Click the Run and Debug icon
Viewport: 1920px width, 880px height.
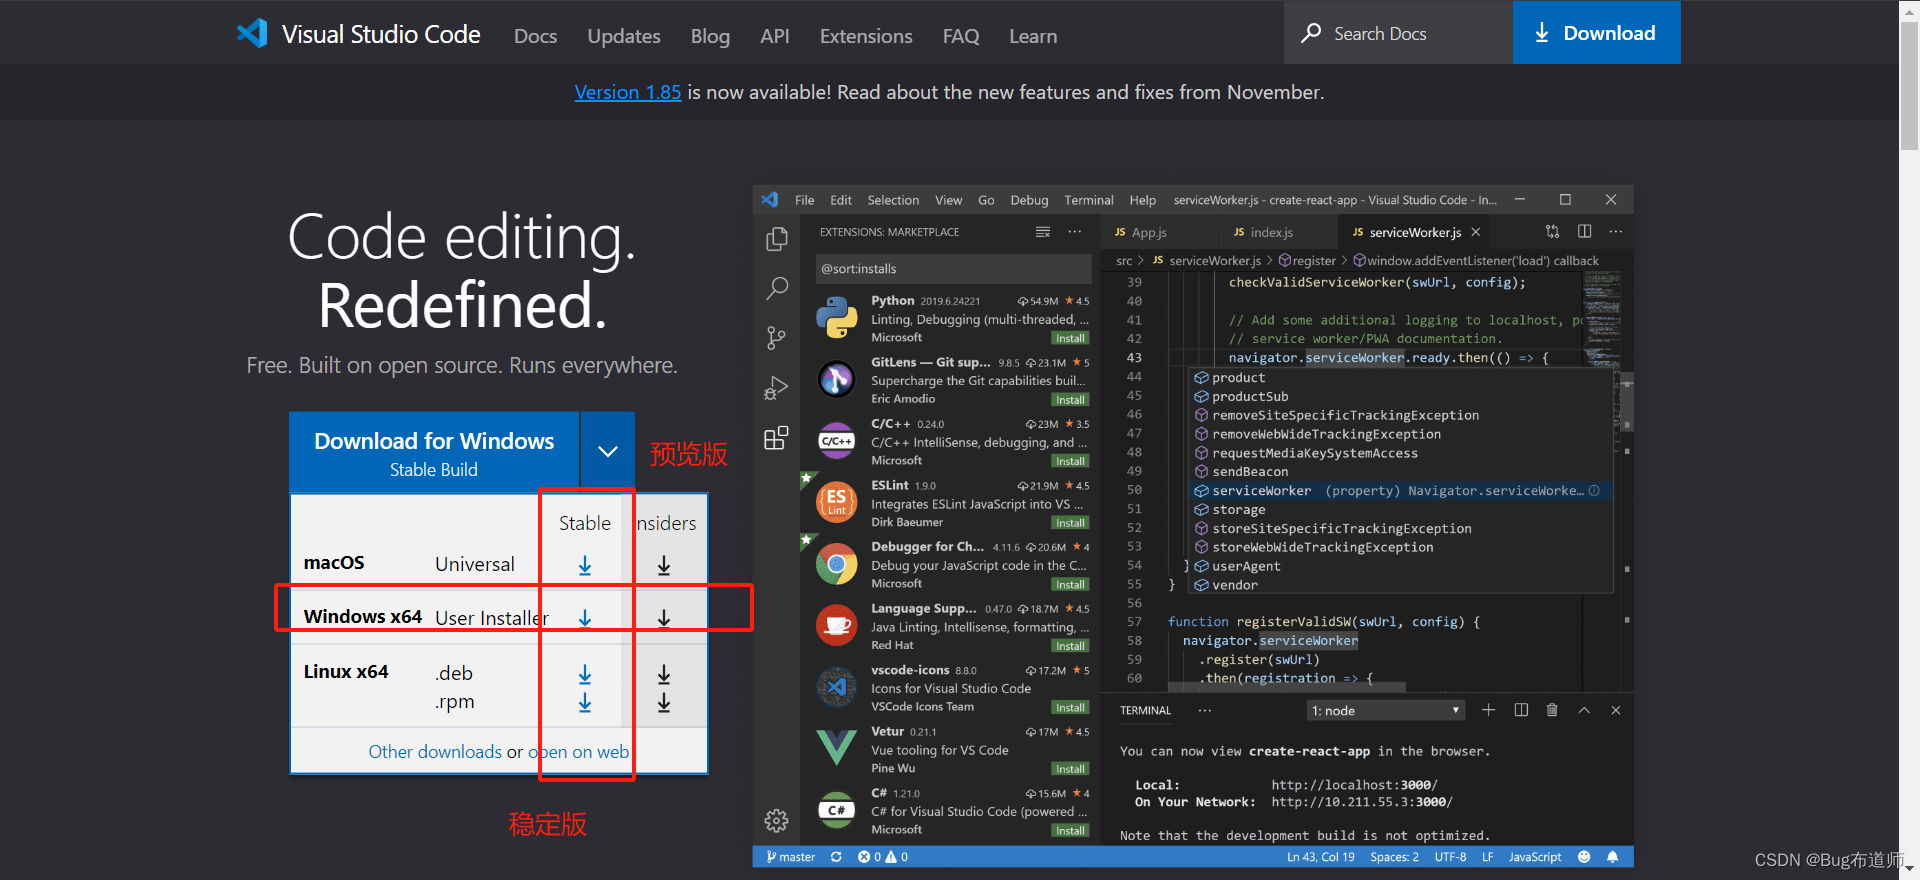point(776,388)
